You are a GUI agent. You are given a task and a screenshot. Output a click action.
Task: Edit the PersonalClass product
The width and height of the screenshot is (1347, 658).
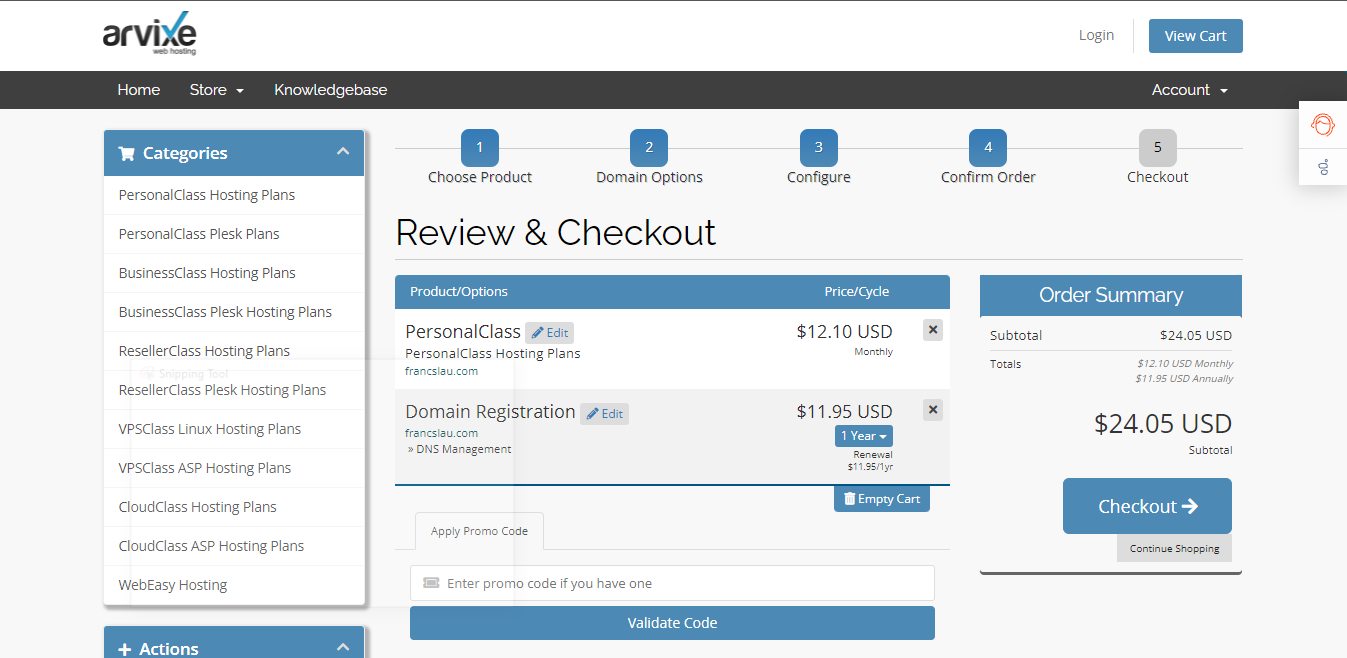coord(550,333)
